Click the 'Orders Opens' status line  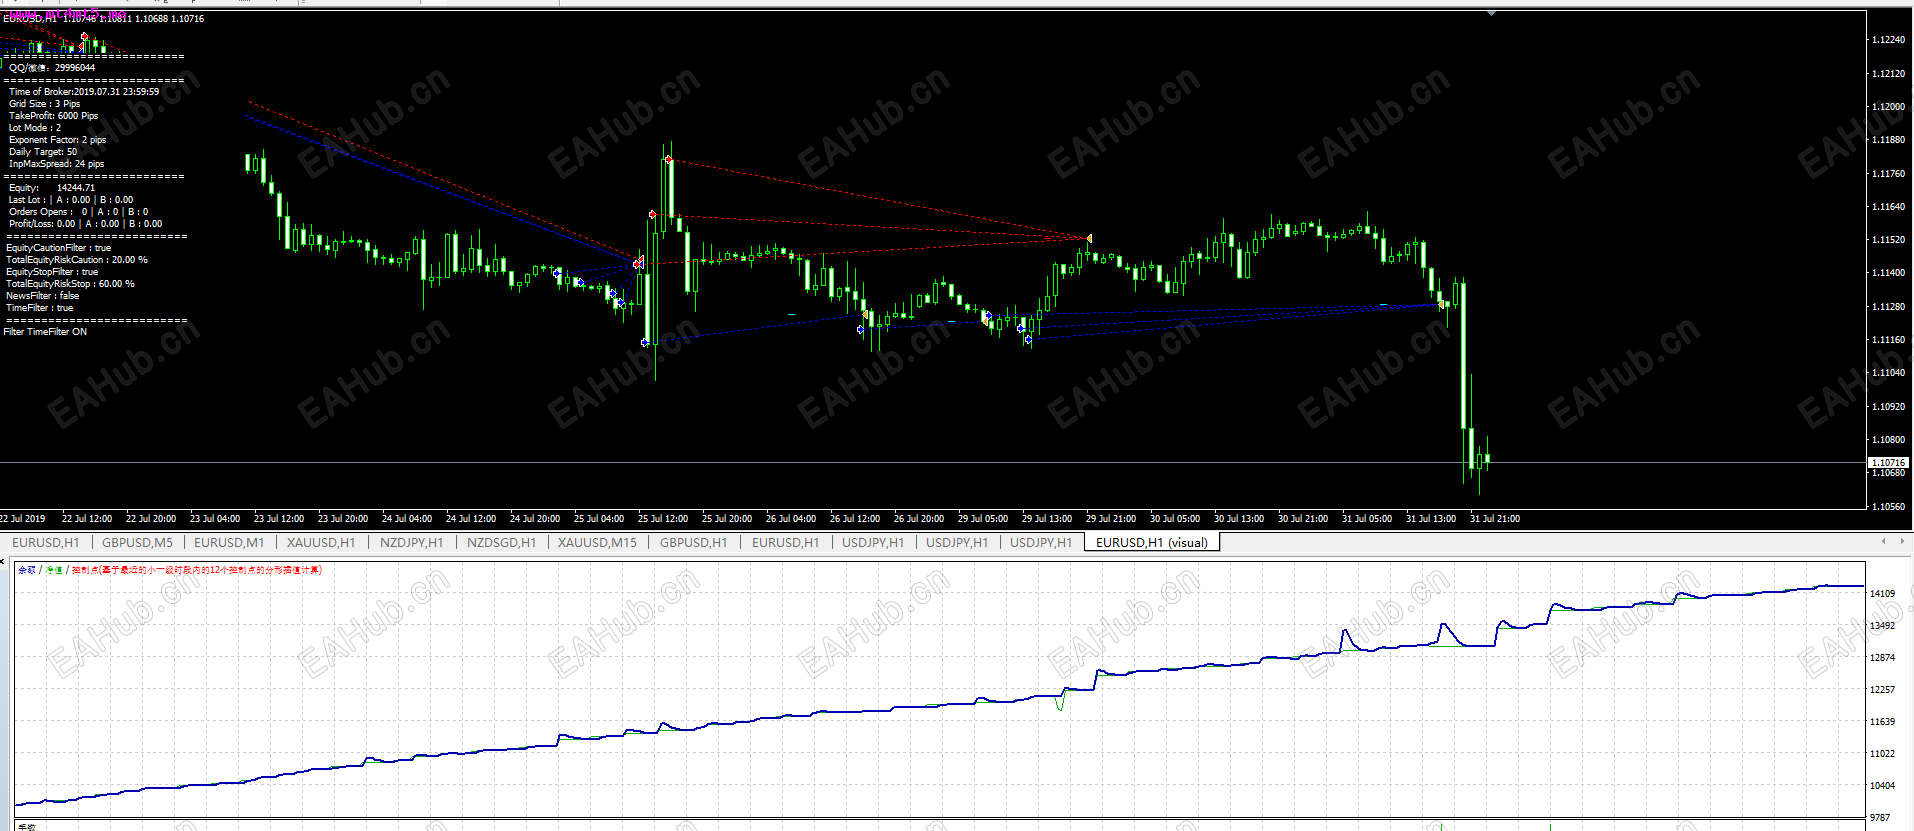79,212
